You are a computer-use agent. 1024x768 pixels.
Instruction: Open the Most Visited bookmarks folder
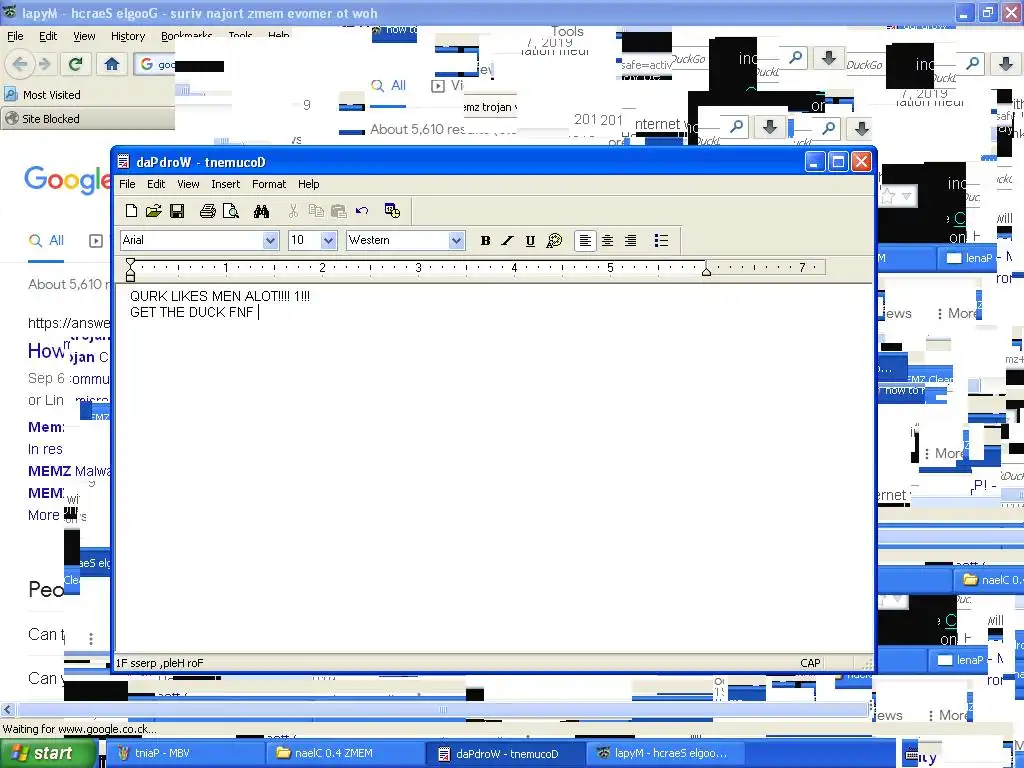43,95
